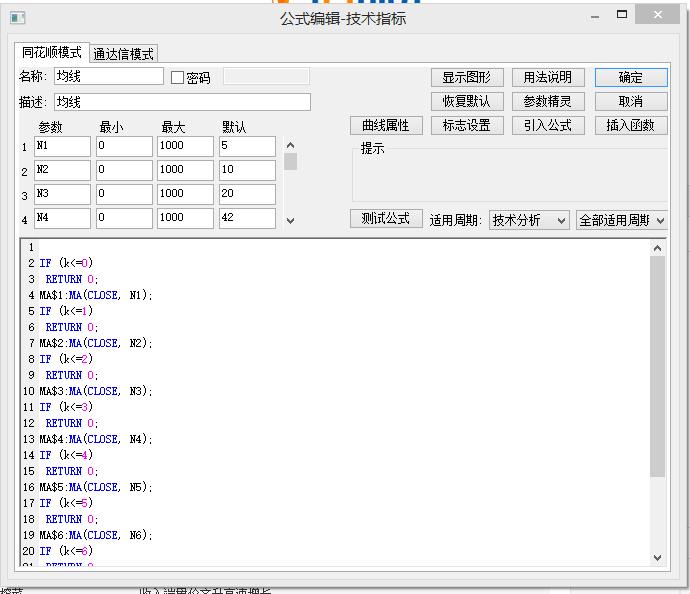The height and width of the screenshot is (594, 690).
Task: Open 显示图形 to show the chart
Action: point(466,77)
